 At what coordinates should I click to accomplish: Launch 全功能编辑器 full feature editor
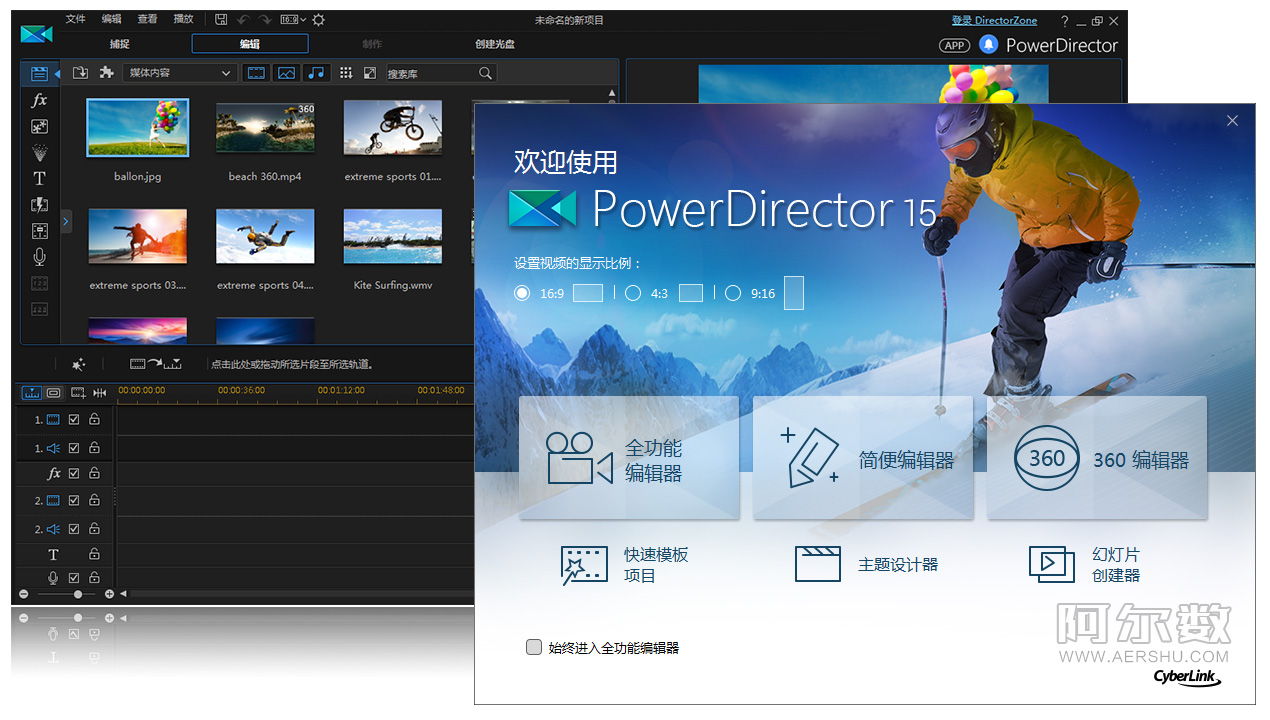click(629, 458)
